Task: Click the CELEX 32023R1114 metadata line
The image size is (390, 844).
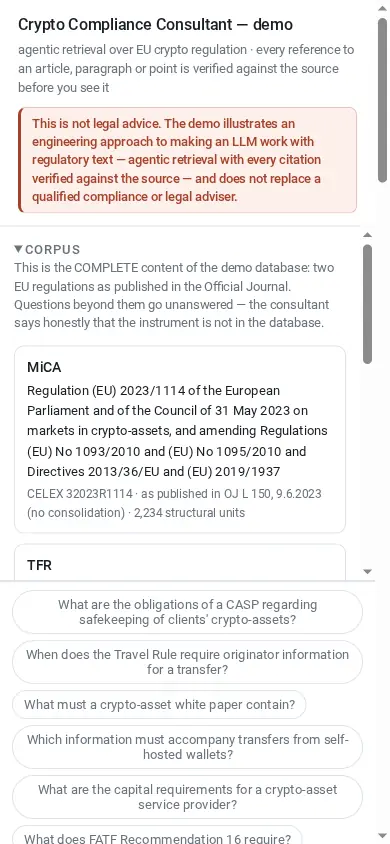Action: [174, 503]
